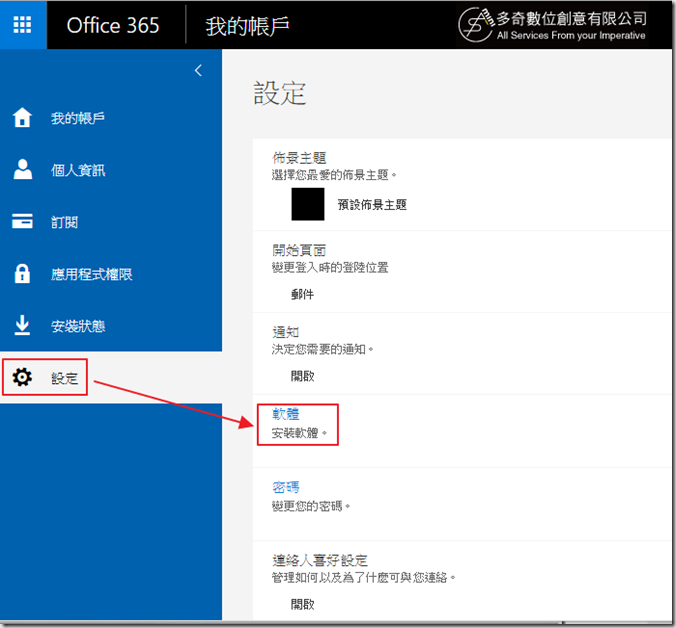Click the credit card icon for 訂閱
This screenshot has width=676, height=628.
point(22,221)
